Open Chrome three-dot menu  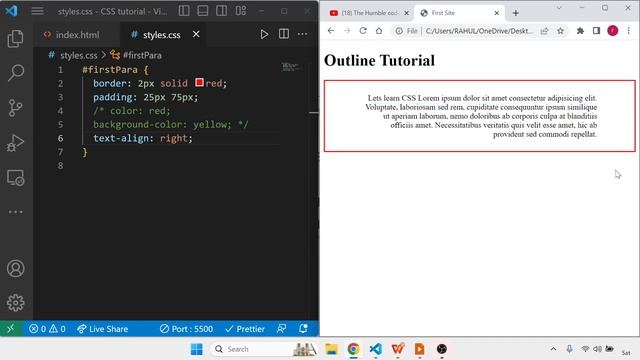(x=629, y=31)
